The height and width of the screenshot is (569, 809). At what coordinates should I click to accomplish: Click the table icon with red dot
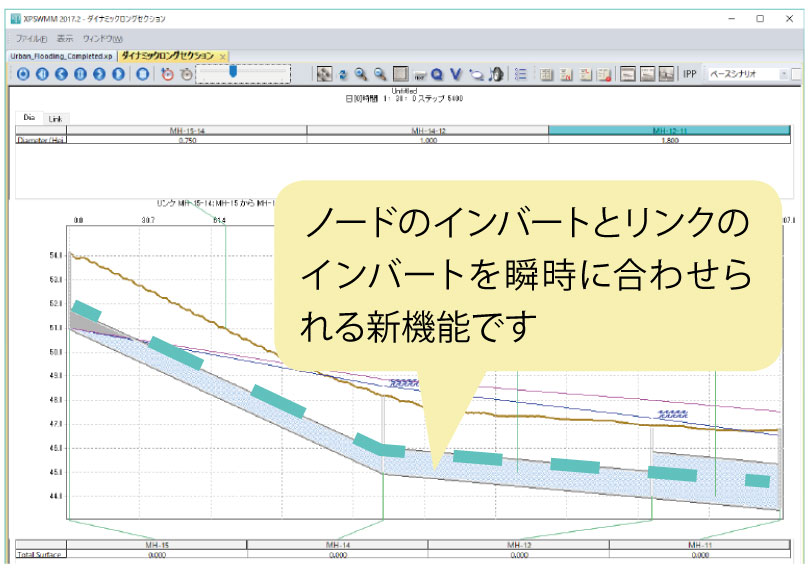tap(605, 75)
